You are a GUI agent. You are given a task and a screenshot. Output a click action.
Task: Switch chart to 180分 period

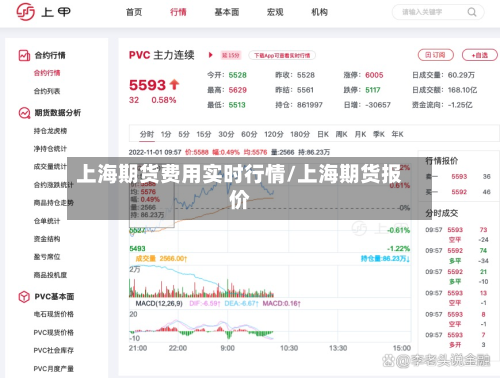pyautogui.click(x=300, y=134)
